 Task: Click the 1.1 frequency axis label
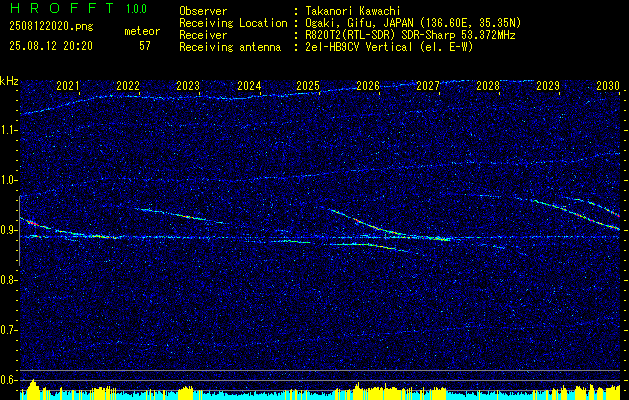pos(9,130)
